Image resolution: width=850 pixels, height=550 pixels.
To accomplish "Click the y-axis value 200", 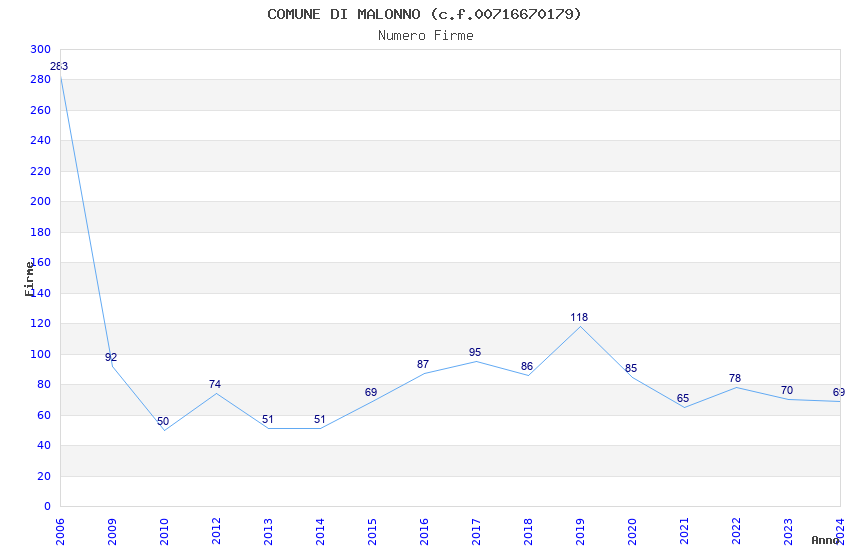I will tap(41, 202).
